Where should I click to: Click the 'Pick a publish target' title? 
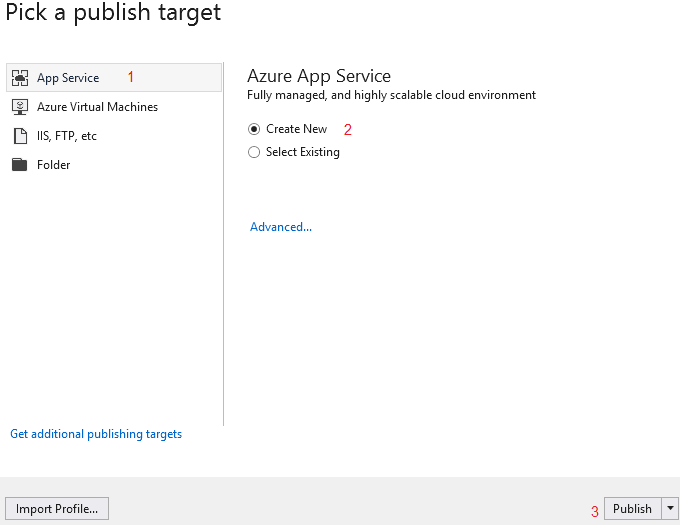click(x=113, y=12)
